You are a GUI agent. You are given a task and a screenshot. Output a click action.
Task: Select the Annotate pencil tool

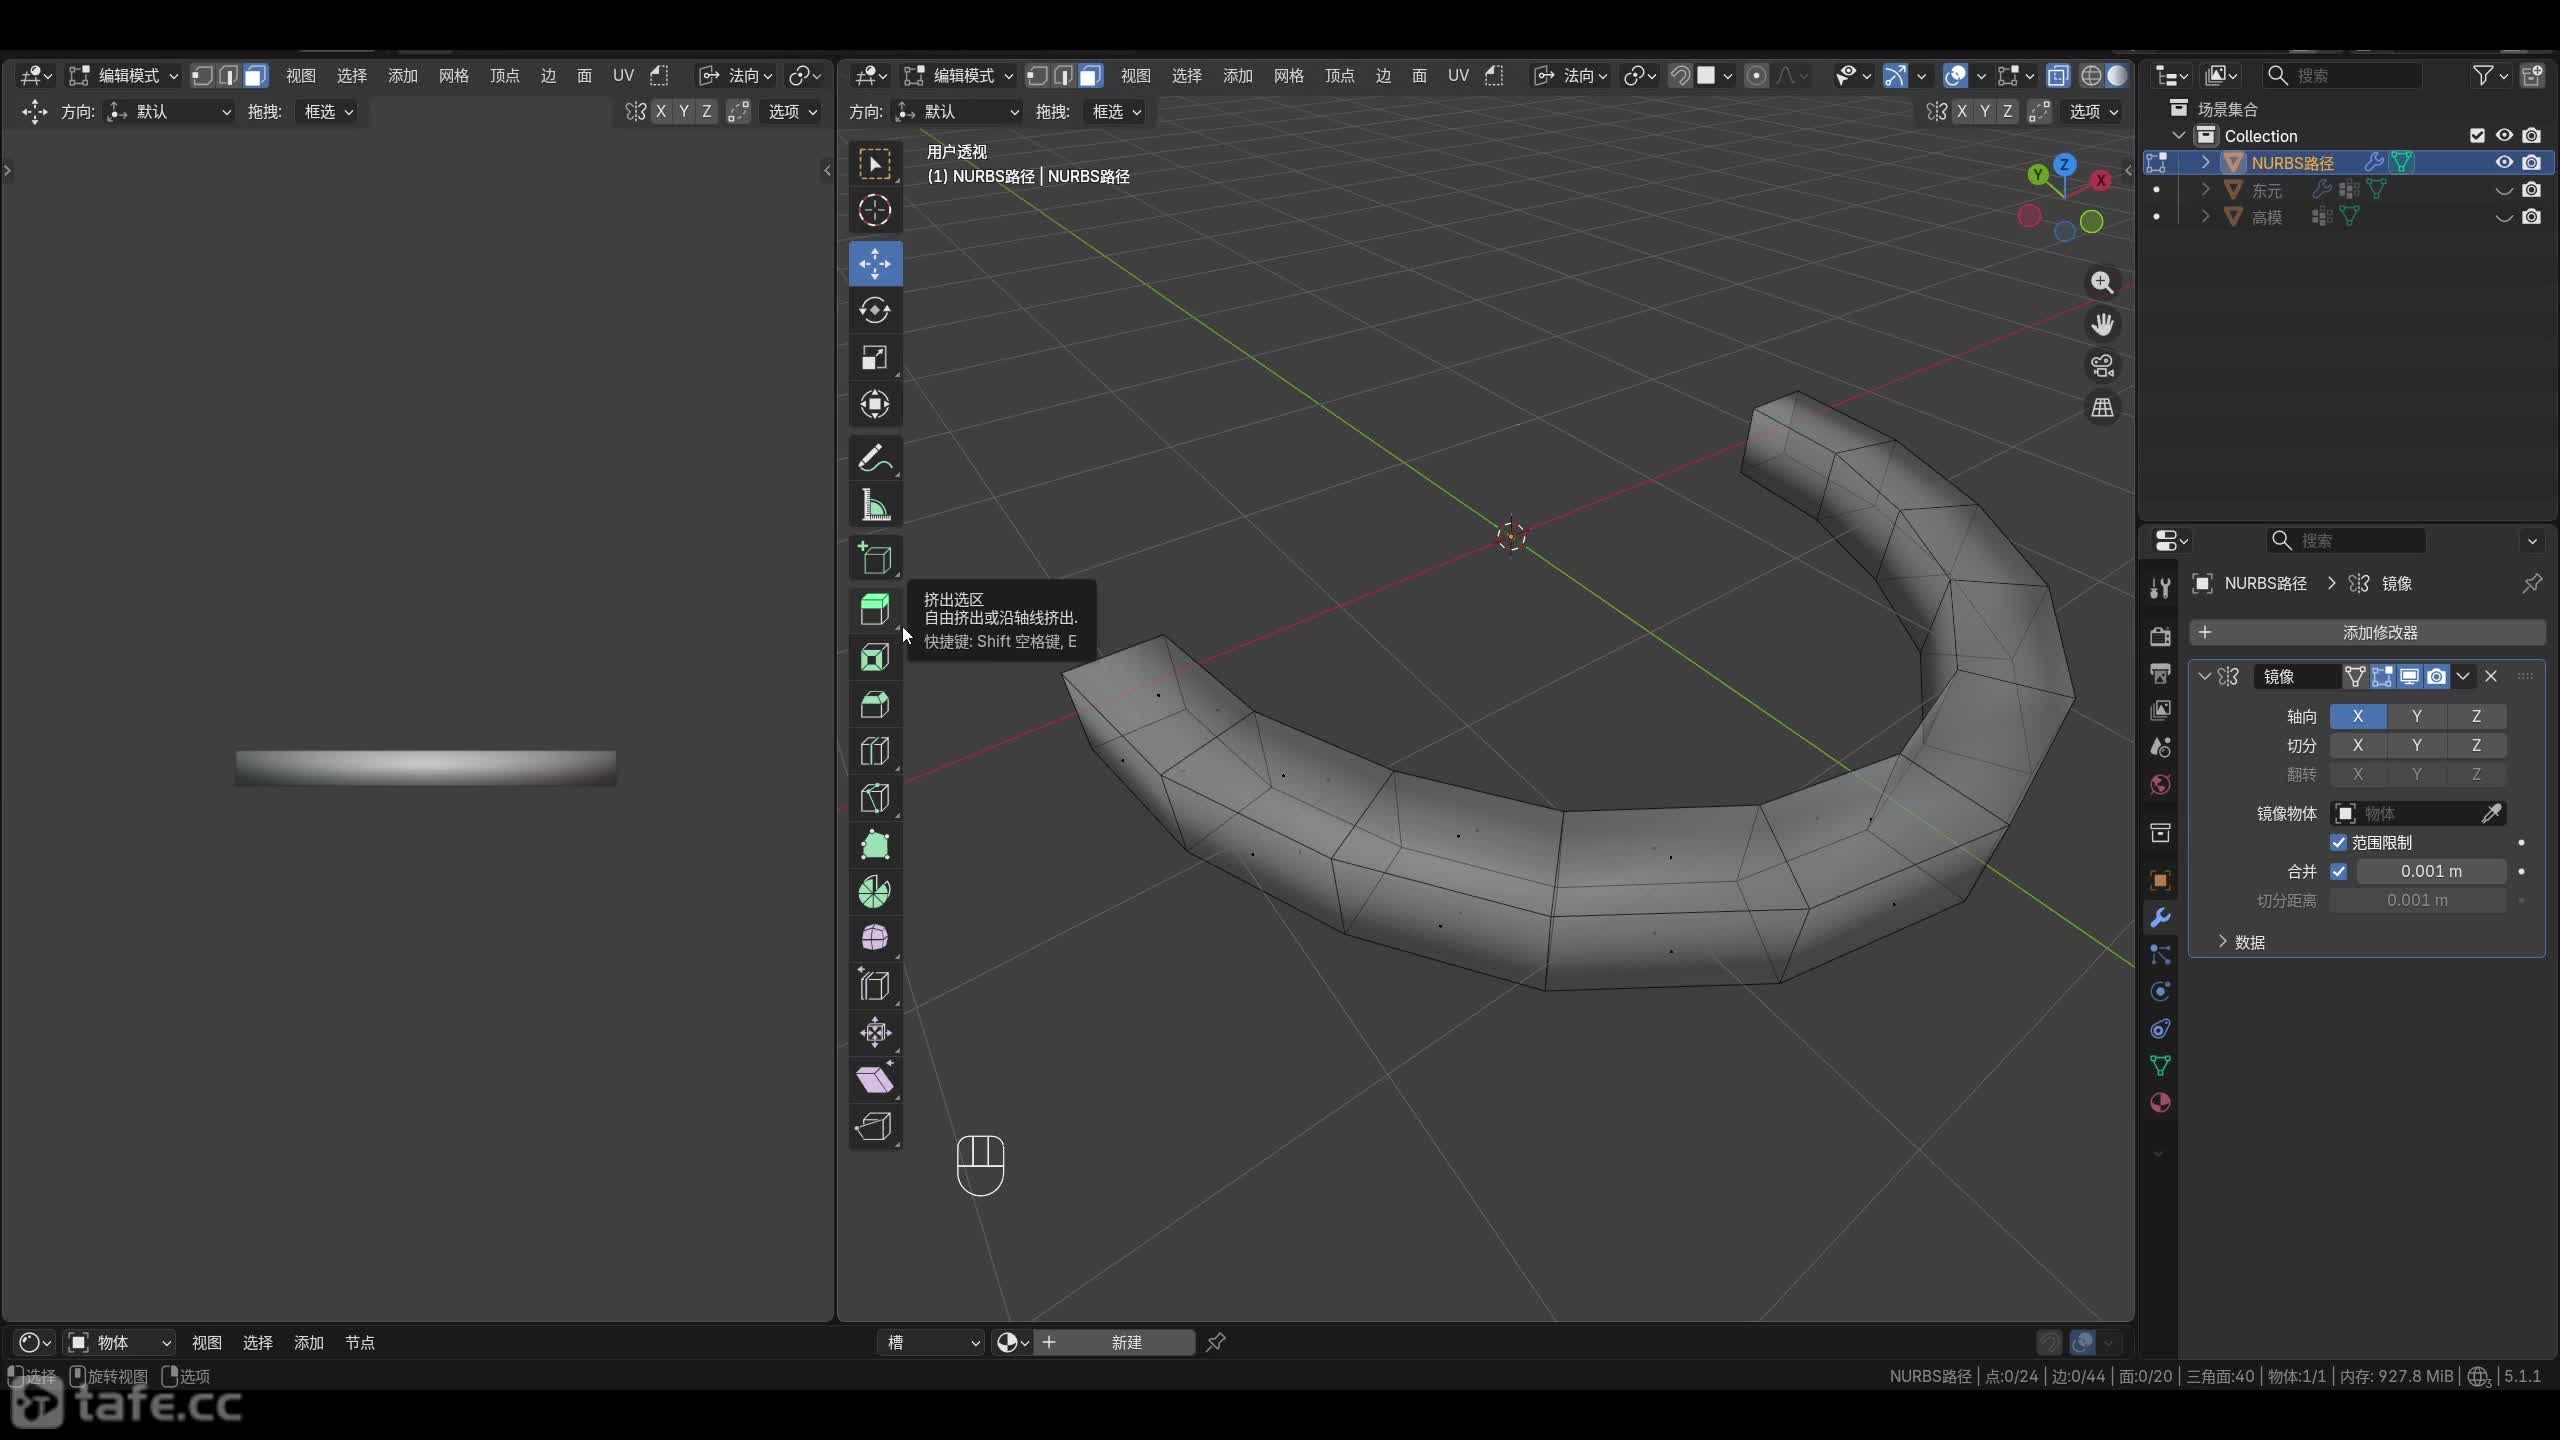coord(875,459)
